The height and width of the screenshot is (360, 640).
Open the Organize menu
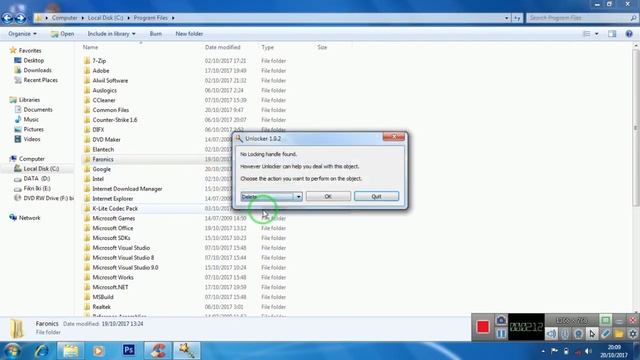[22, 34]
